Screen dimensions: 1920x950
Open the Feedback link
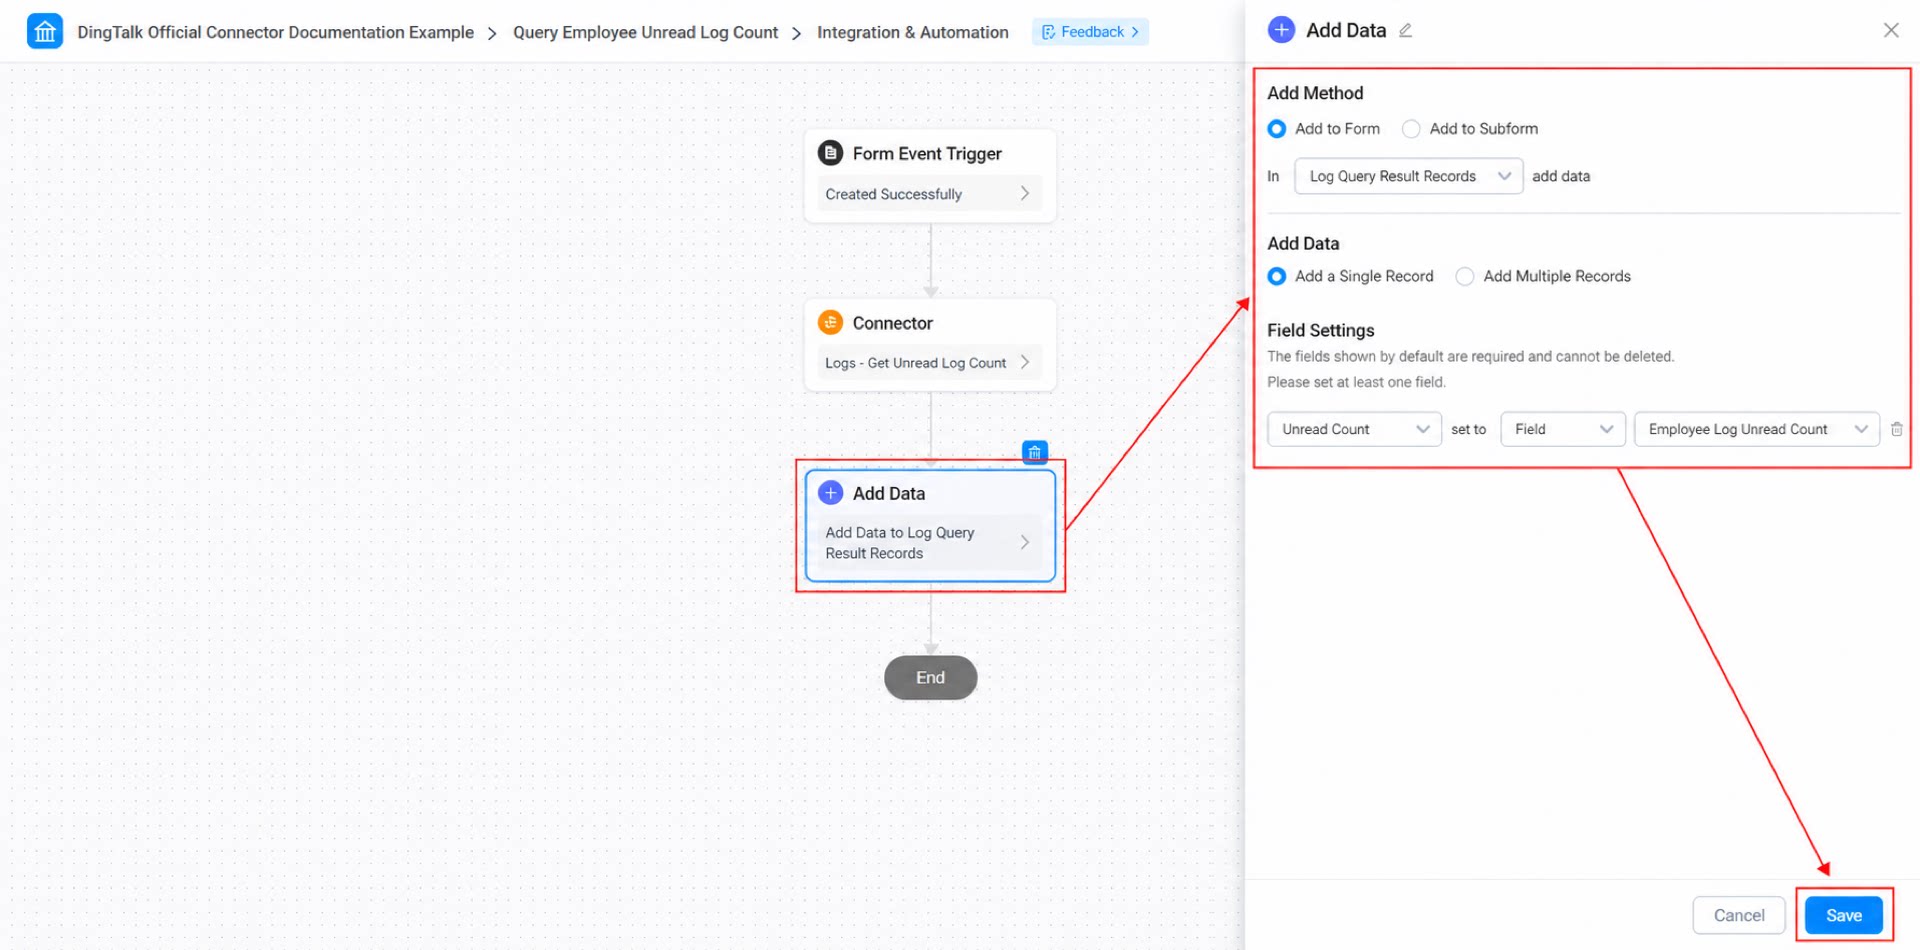pos(1090,32)
